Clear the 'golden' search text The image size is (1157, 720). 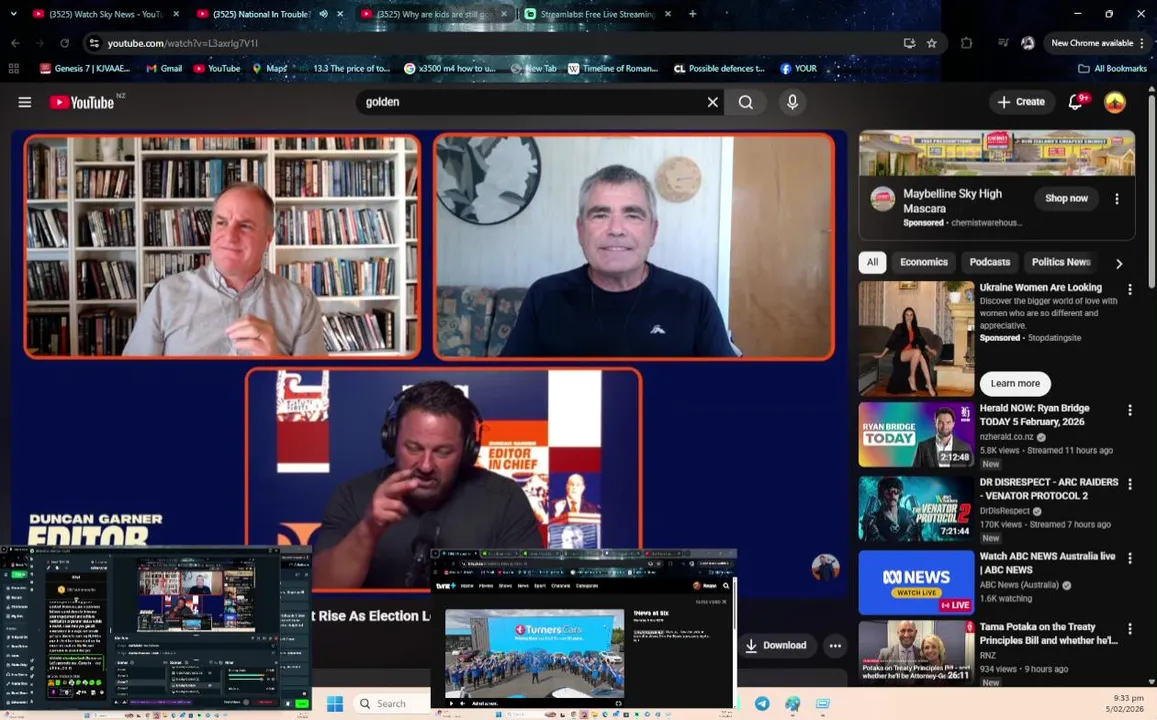712,102
